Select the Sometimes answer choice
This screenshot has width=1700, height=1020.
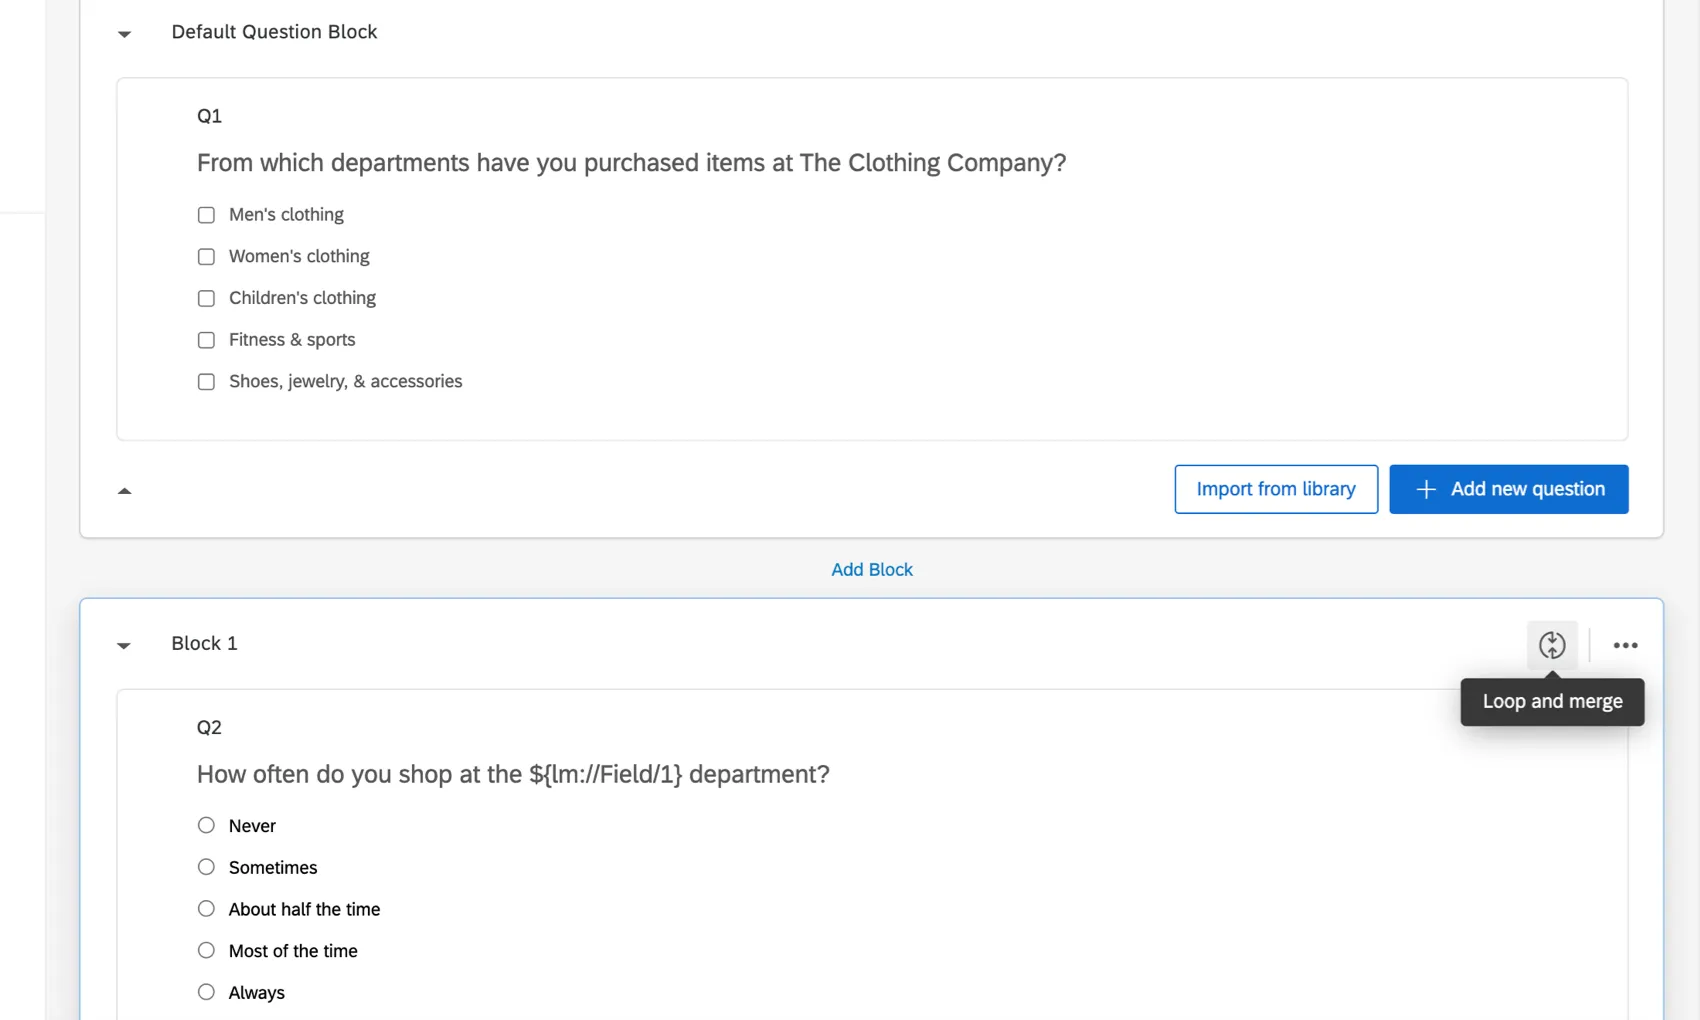tap(206, 866)
